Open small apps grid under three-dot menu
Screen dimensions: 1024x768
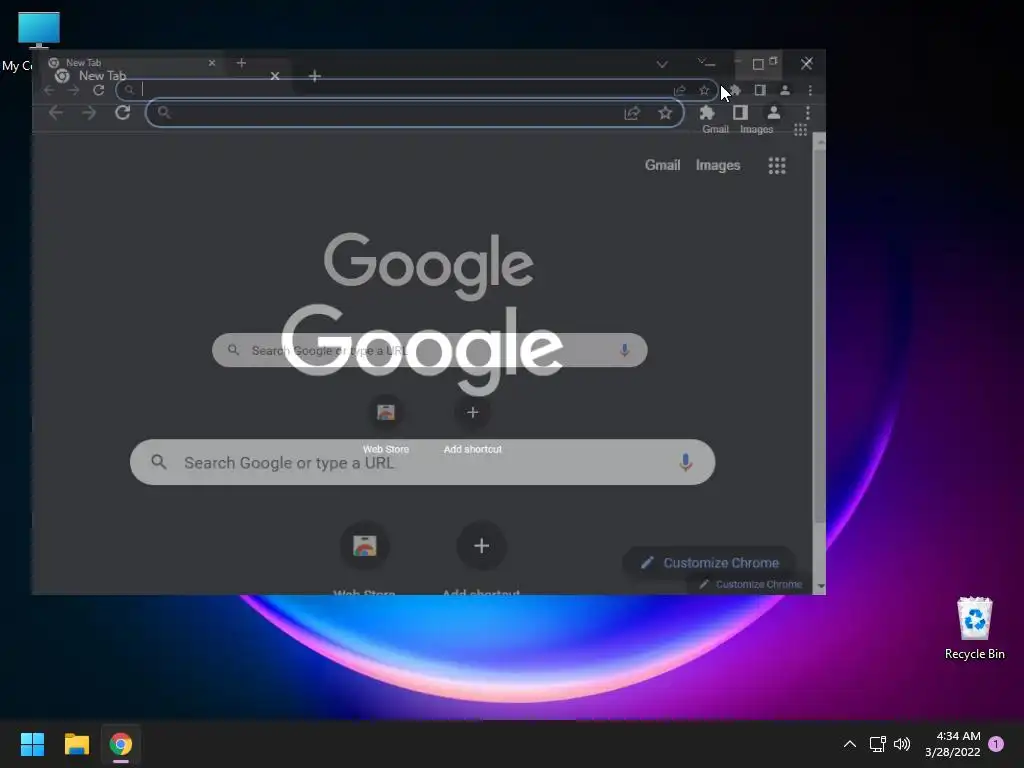pos(800,129)
